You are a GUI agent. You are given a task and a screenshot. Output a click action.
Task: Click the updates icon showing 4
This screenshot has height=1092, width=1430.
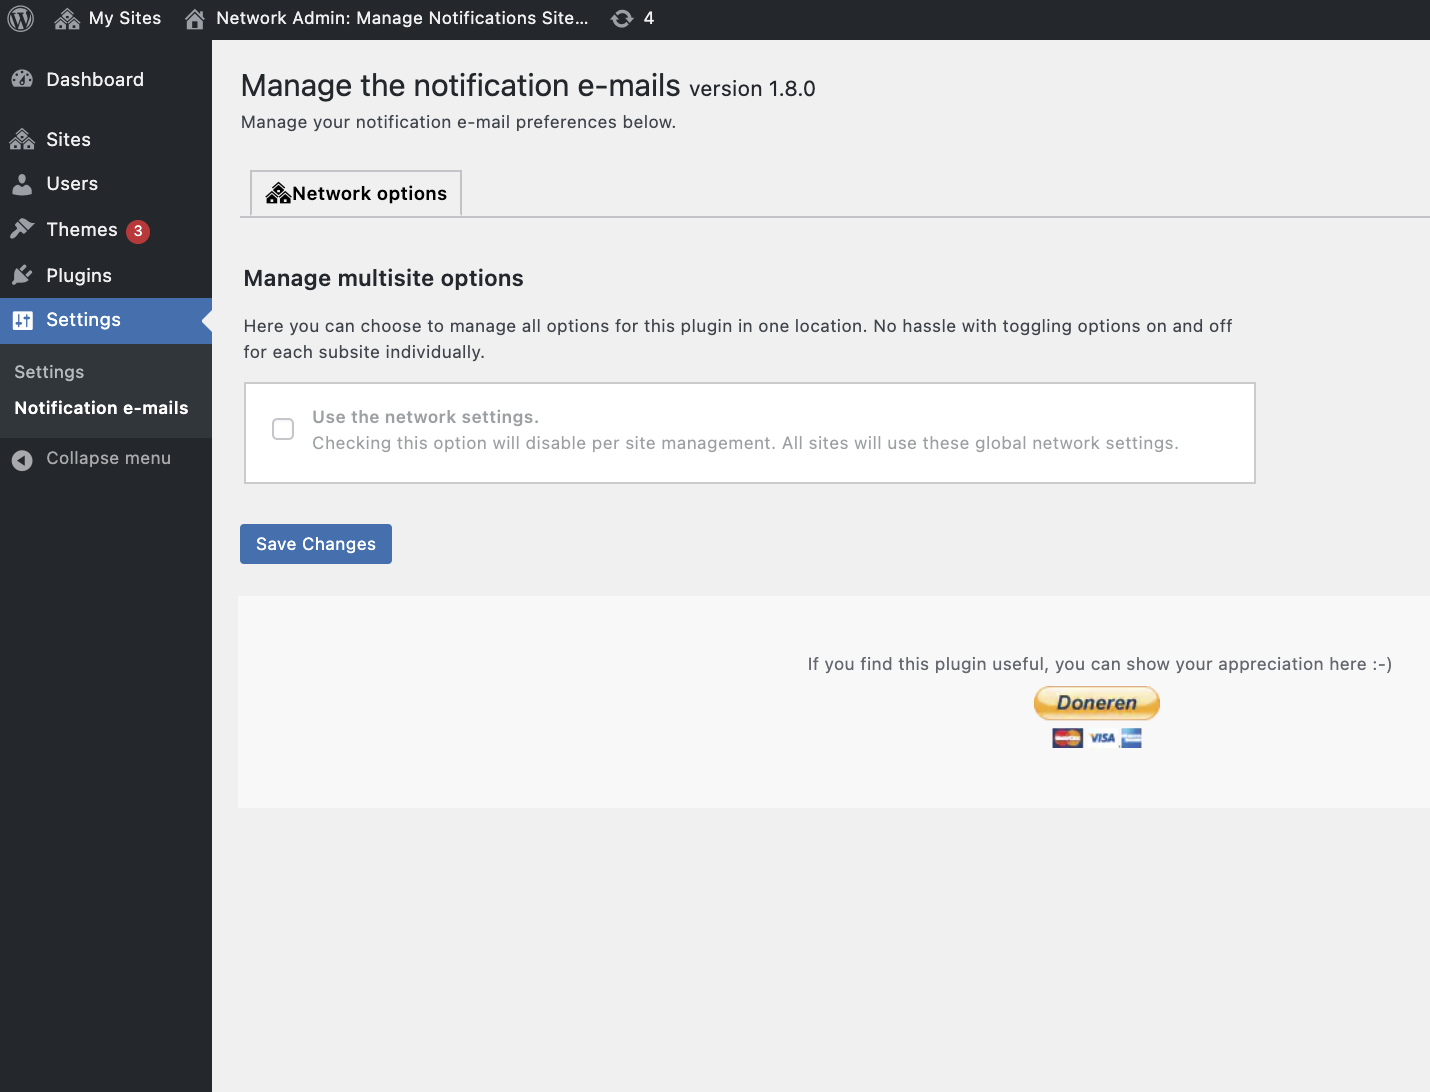[x=633, y=18]
